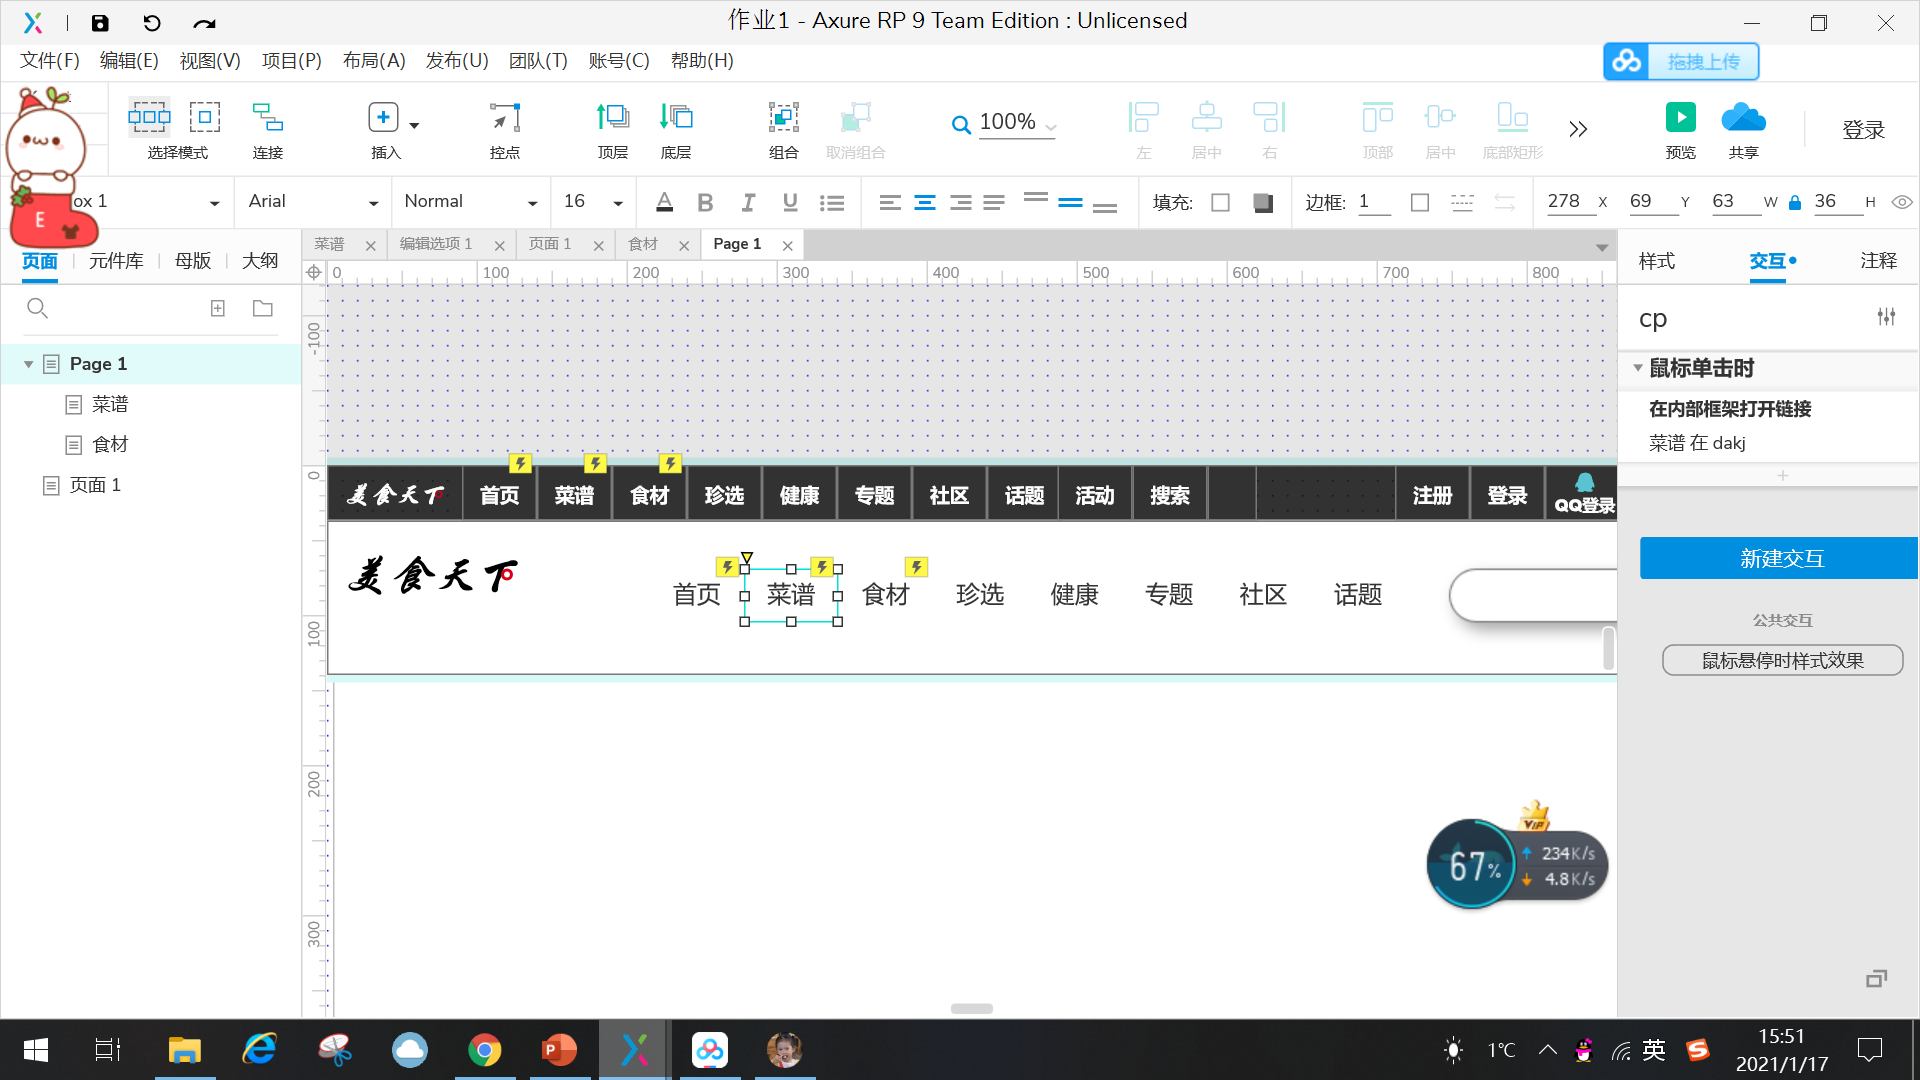
Task: Click the 鼠标悬停时样式效果 button
Action: click(1782, 660)
